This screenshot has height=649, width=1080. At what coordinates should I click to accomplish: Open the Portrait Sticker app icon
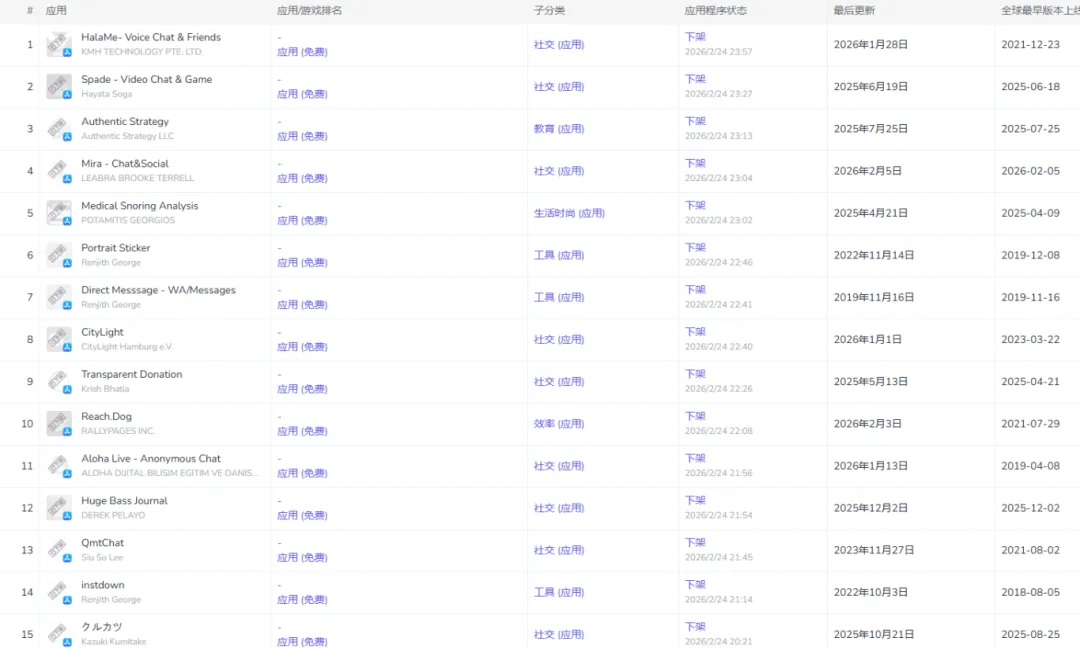coord(59,255)
